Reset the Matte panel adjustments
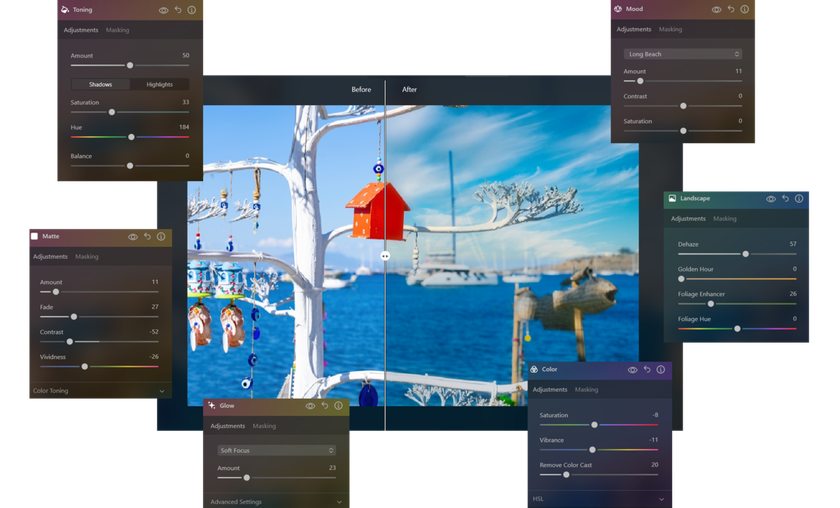This screenshot has height=508, width=840. (147, 237)
